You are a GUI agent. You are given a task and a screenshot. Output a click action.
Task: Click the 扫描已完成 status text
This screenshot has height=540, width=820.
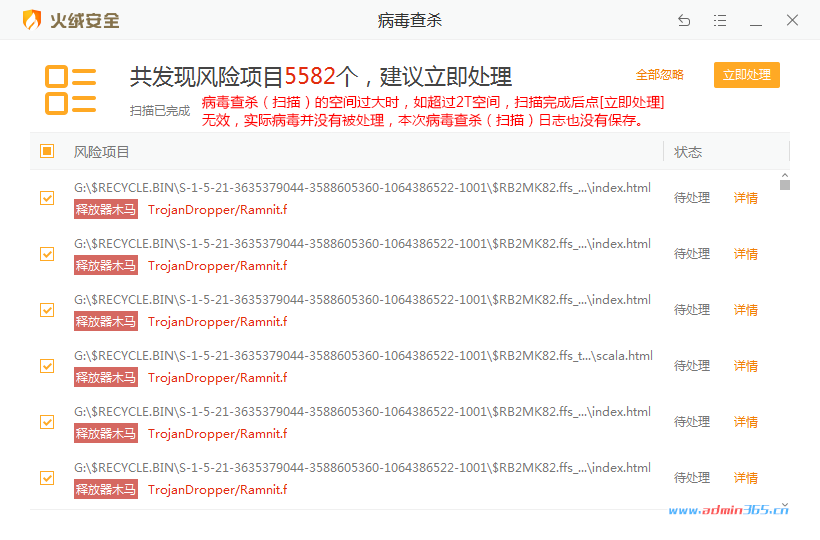coord(160,111)
